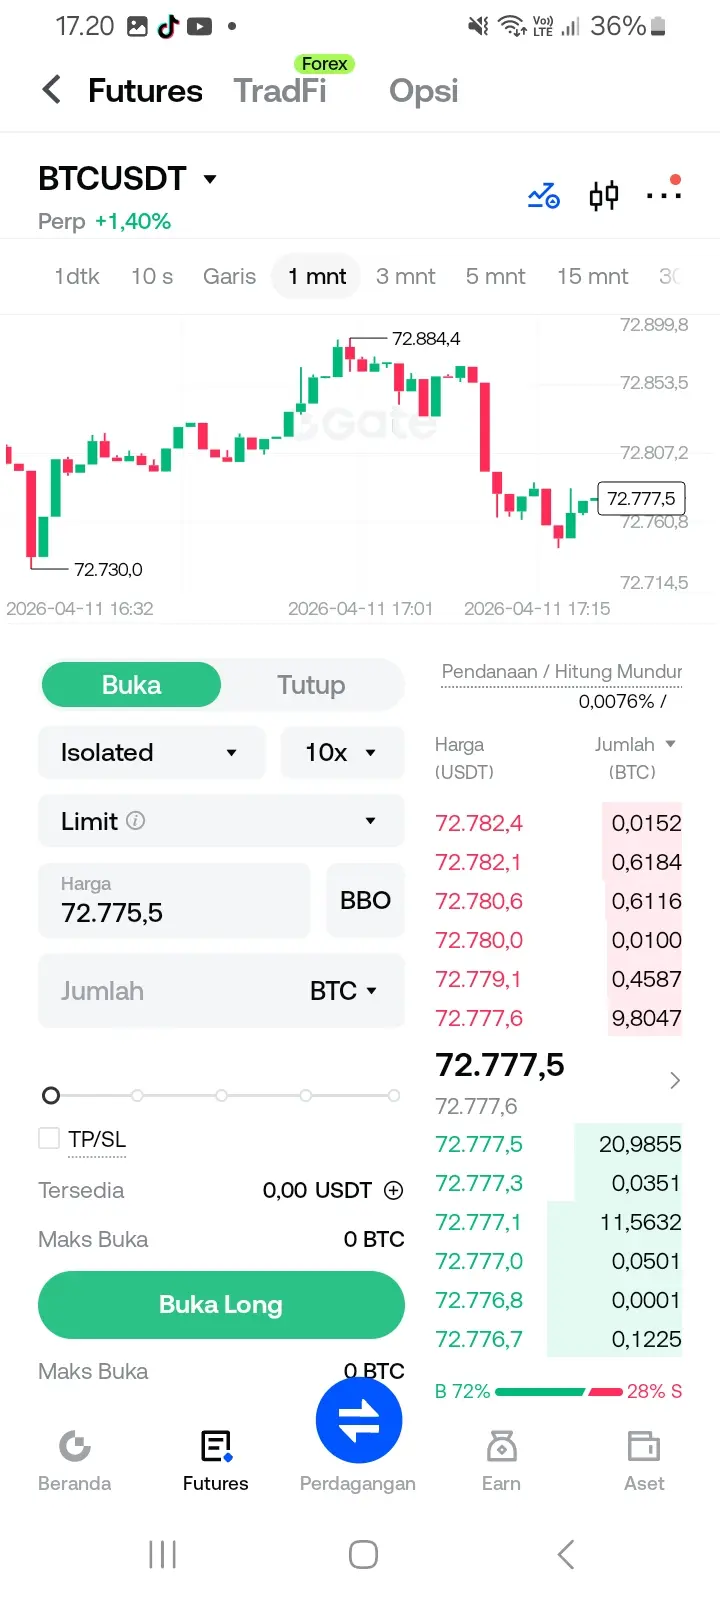
Task: Select the Buka toggle
Action: [x=131, y=685]
